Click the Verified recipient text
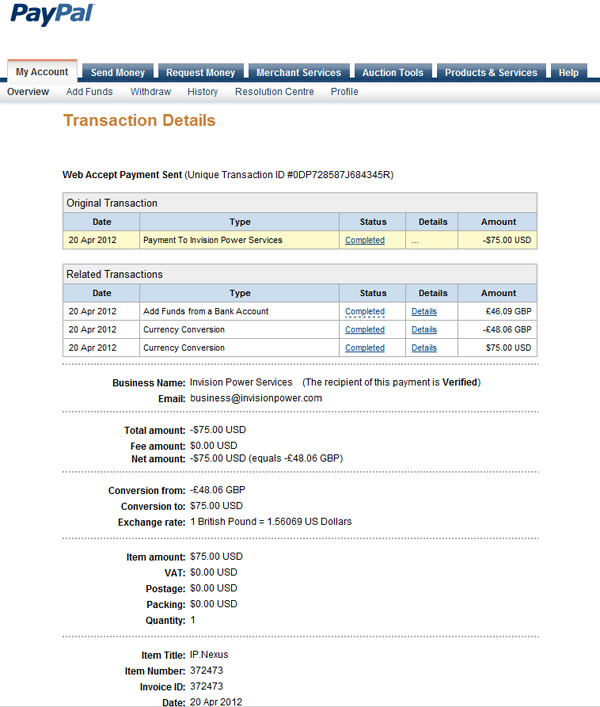600x707 pixels. point(460,382)
